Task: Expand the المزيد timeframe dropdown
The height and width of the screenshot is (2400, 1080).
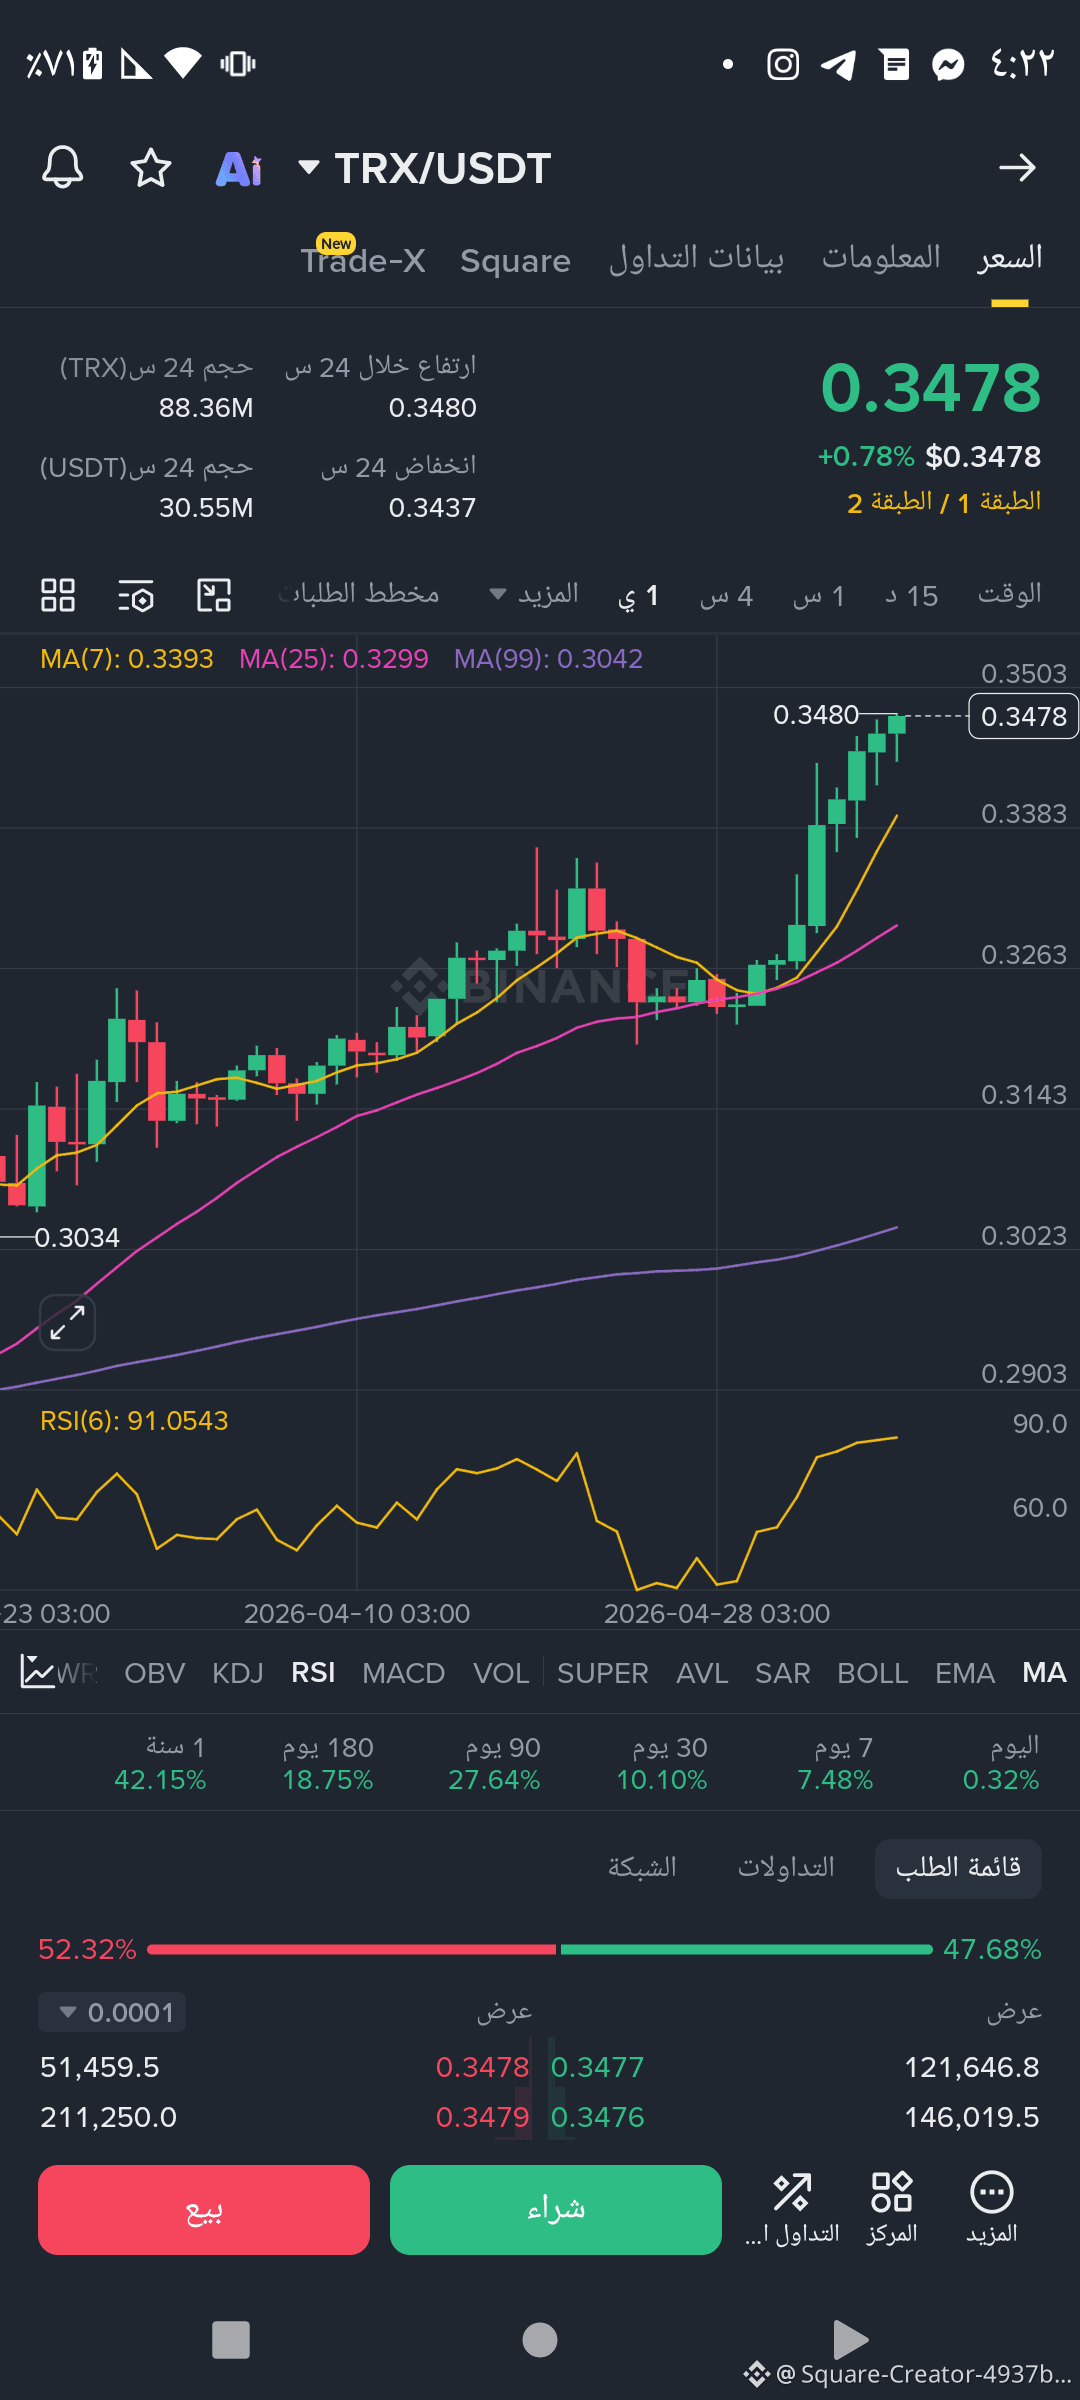Action: coord(534,594)
